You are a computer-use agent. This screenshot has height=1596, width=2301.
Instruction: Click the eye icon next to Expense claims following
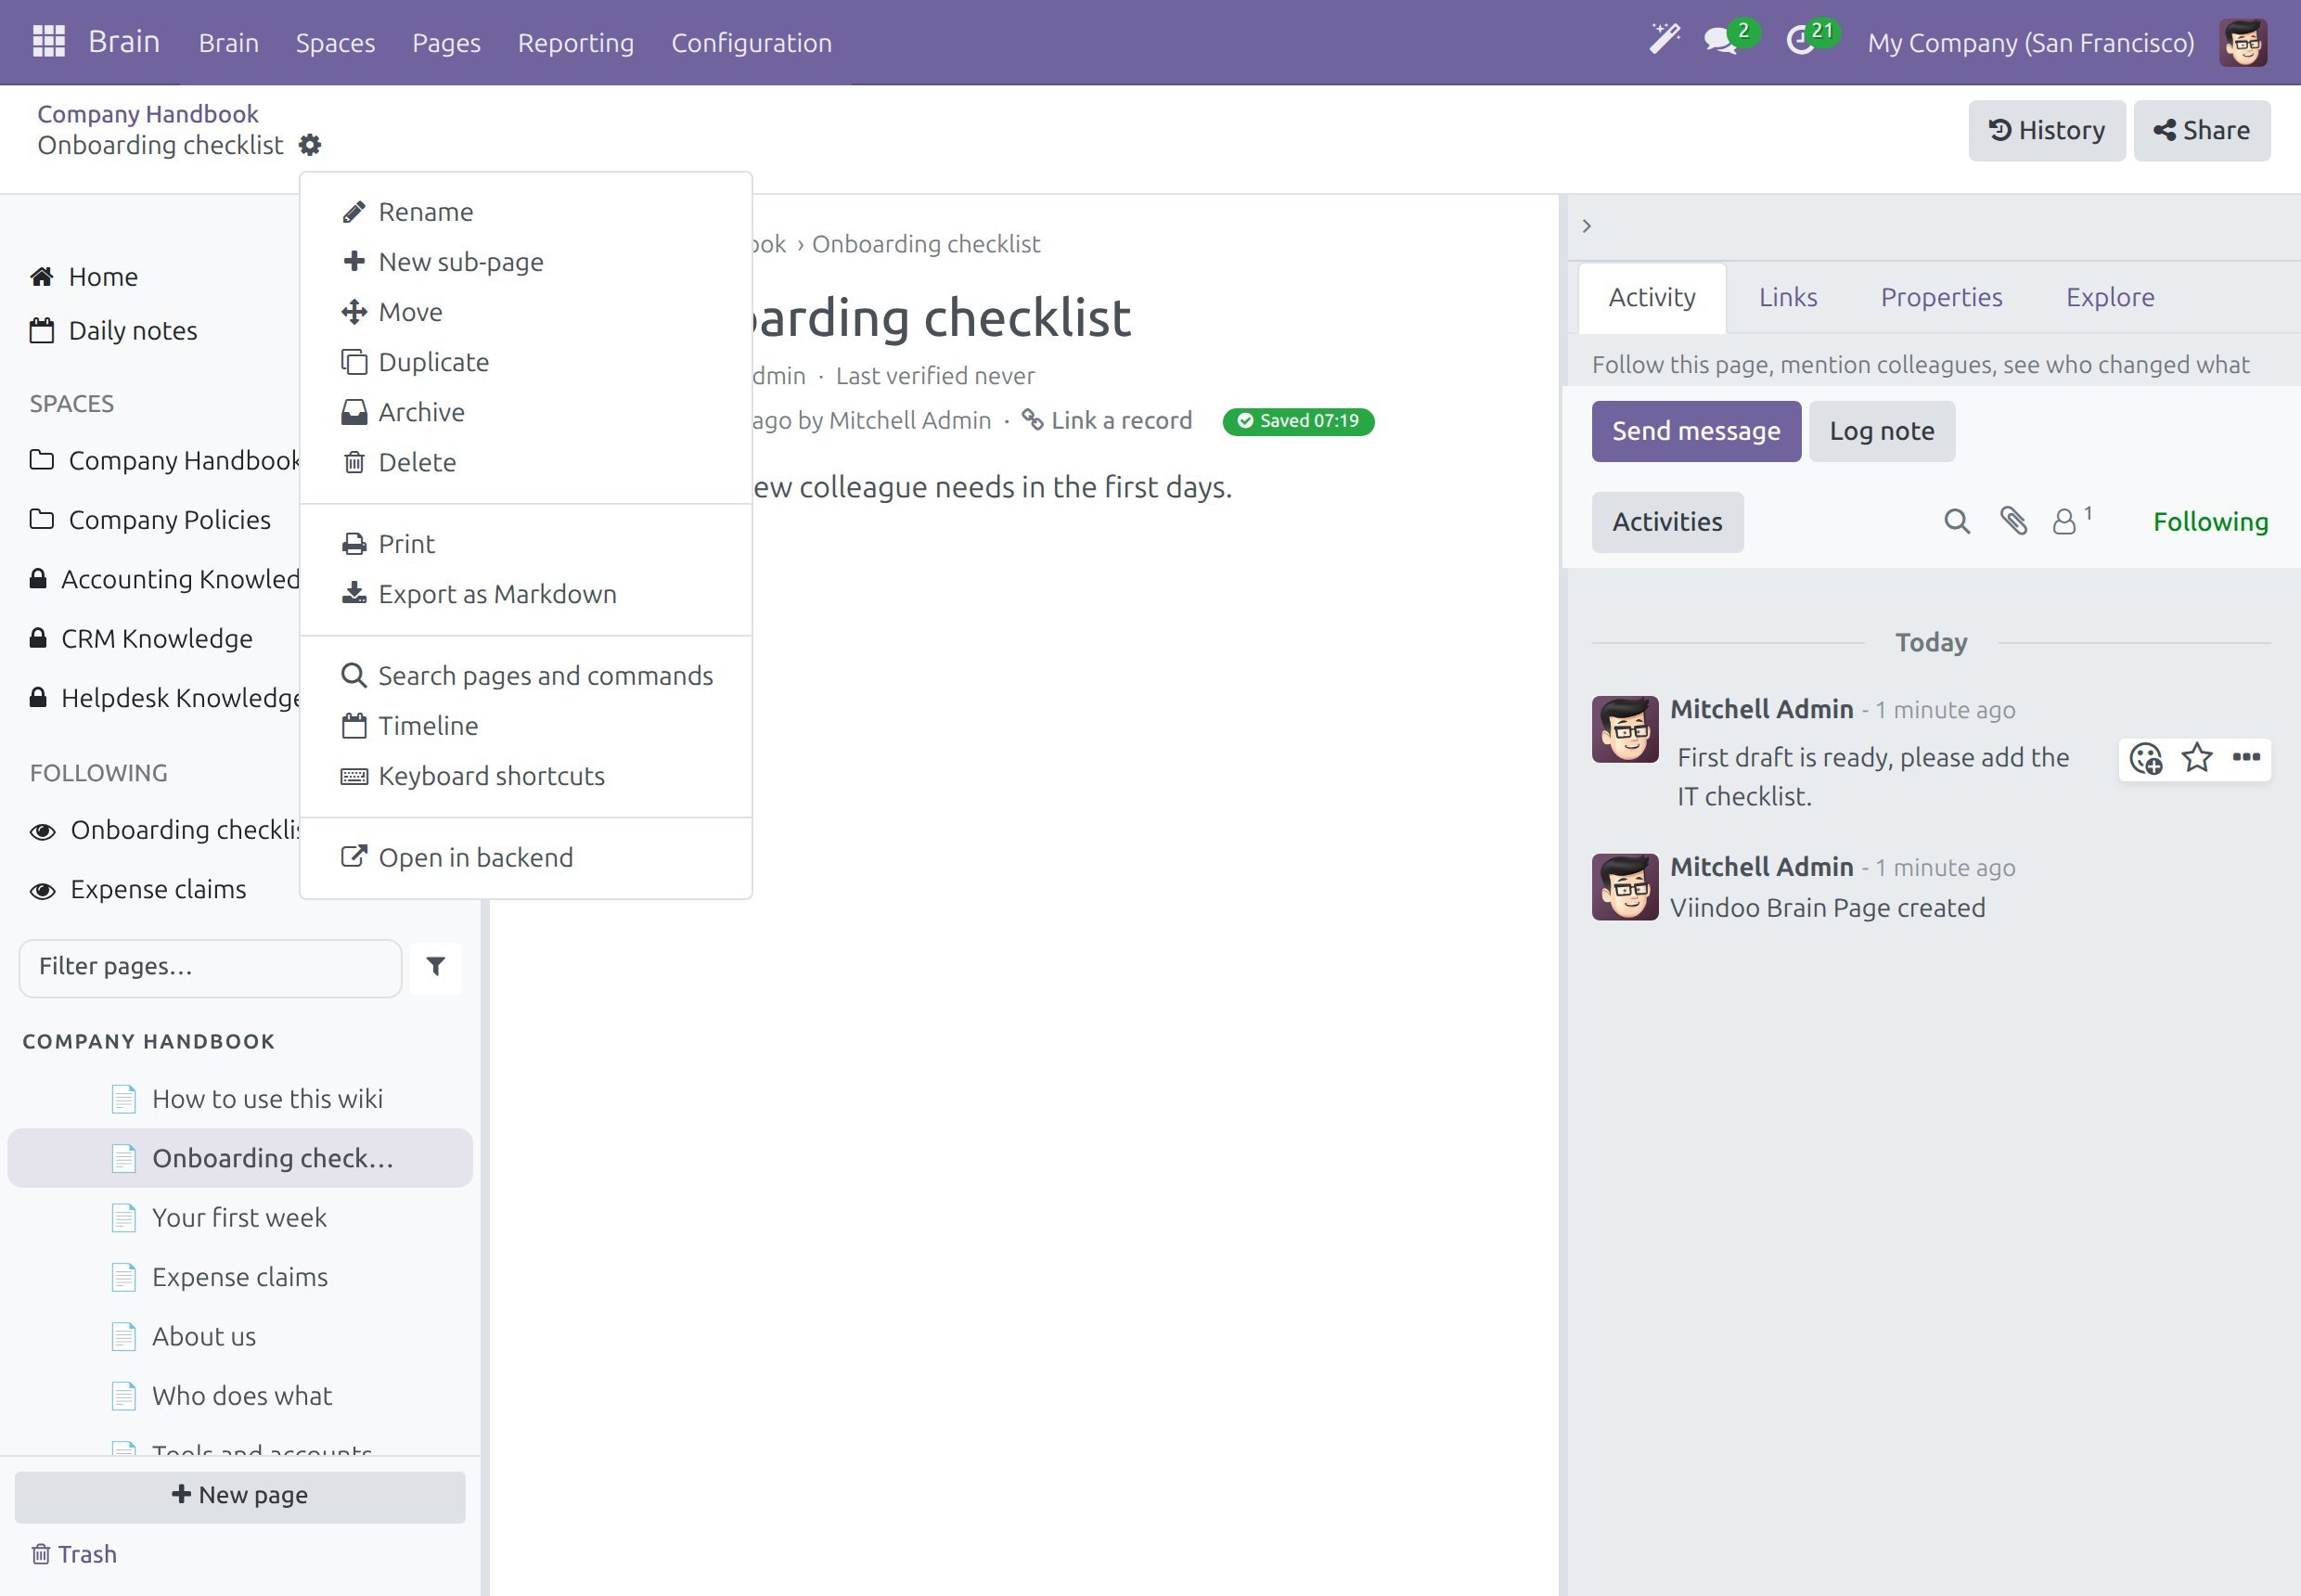[42, 891]
